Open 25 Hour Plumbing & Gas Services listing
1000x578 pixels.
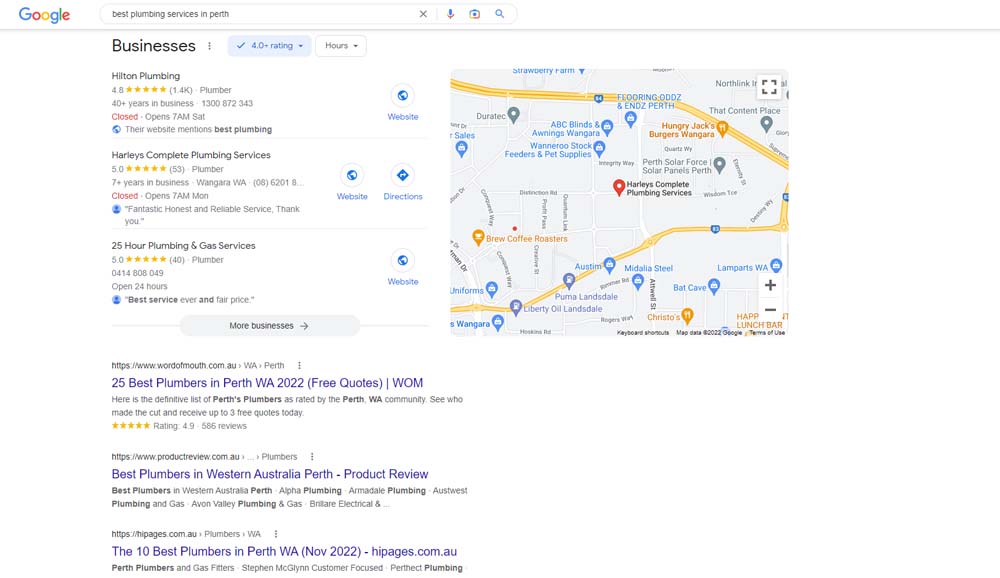click(184, 246)
